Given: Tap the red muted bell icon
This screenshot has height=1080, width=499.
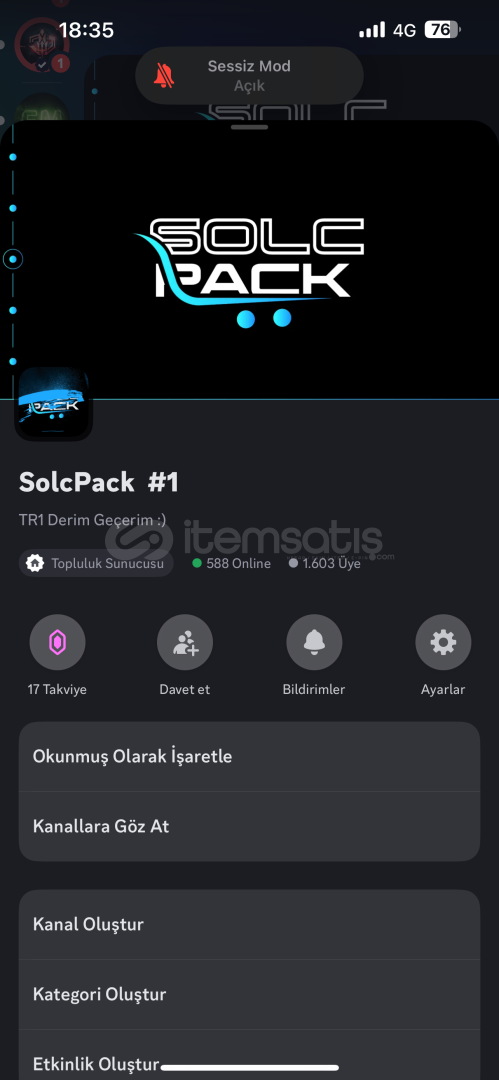Looking at the screenshot, I should 164,75.
